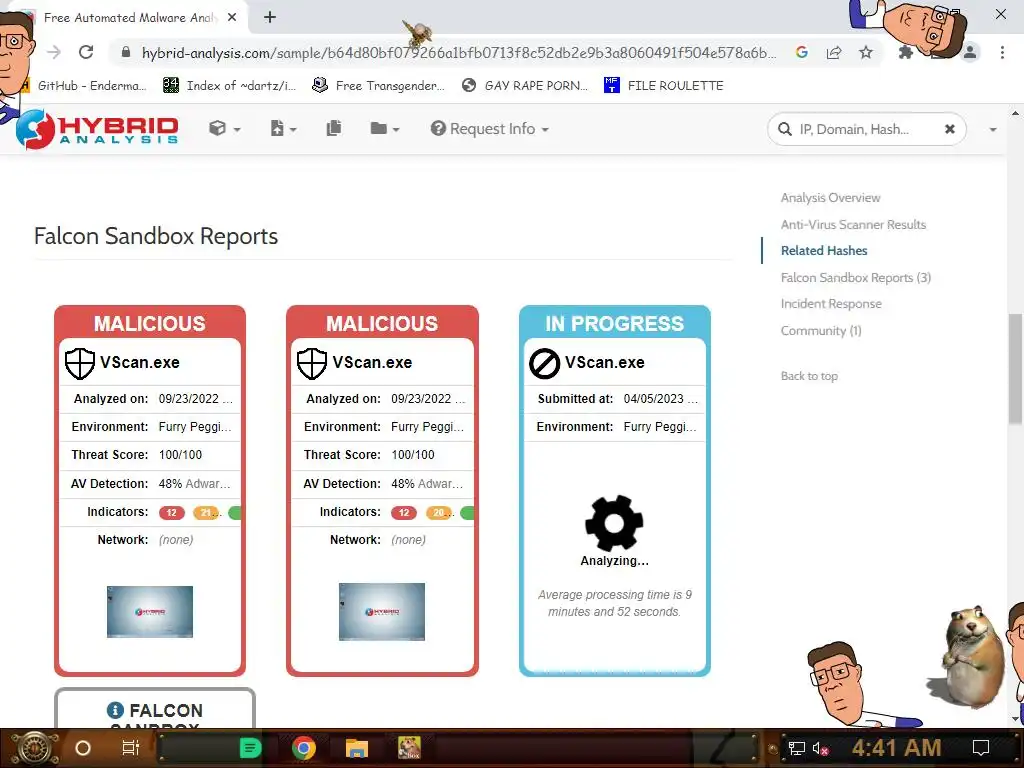Screen dimensions: 1024x768
Task: Clear the search field with the X
Action: click(950, 129)
